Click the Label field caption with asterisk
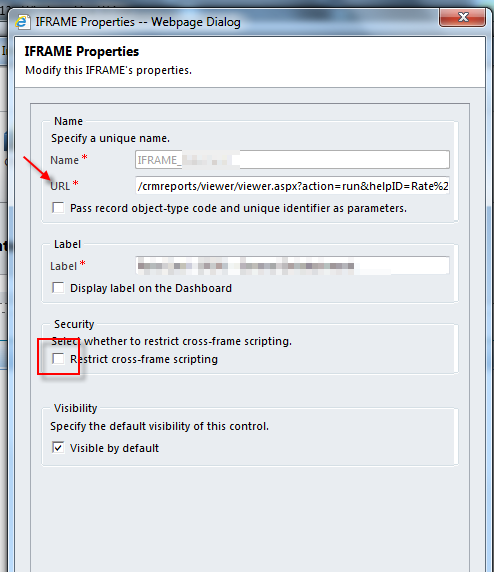The image size is (494, 572). [x=67, y=265]
